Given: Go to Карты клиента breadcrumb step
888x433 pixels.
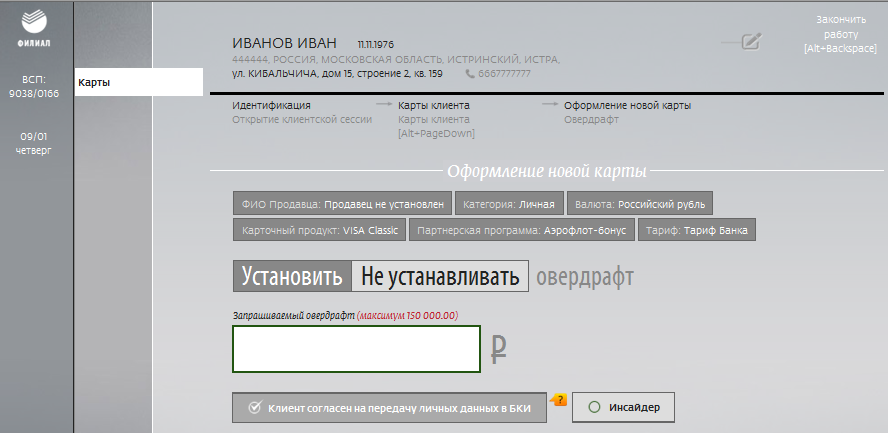Looking at the screenshot, I should (434, 105).
